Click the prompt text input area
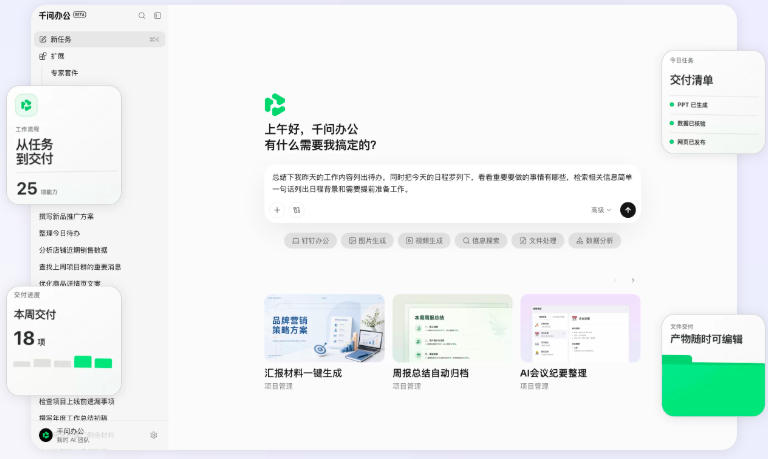The image size is (768, 459). click(x=452, y=183)
